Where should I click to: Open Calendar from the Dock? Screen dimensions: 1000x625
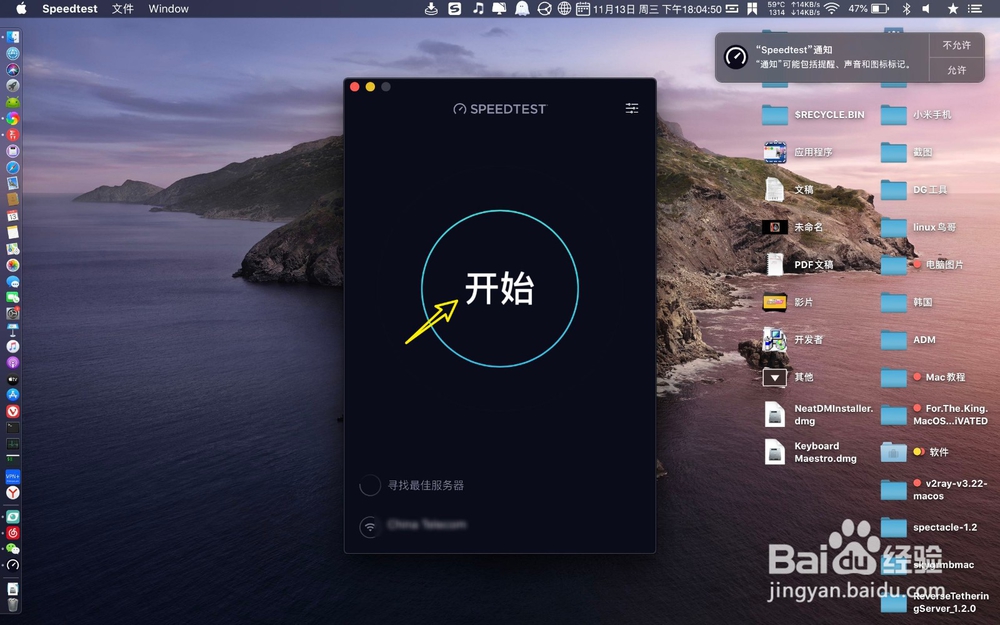[x=13, y=216]
